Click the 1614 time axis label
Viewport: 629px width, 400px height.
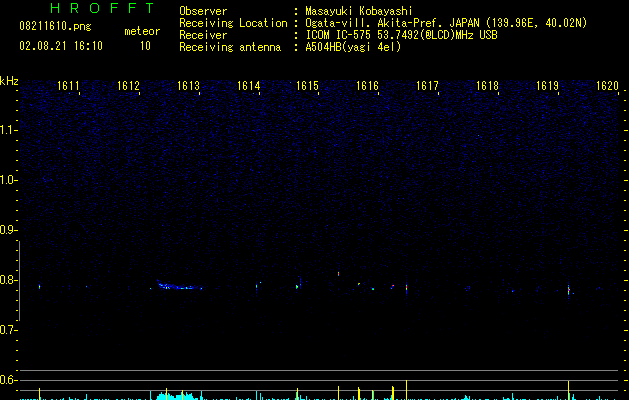[248, 86]
